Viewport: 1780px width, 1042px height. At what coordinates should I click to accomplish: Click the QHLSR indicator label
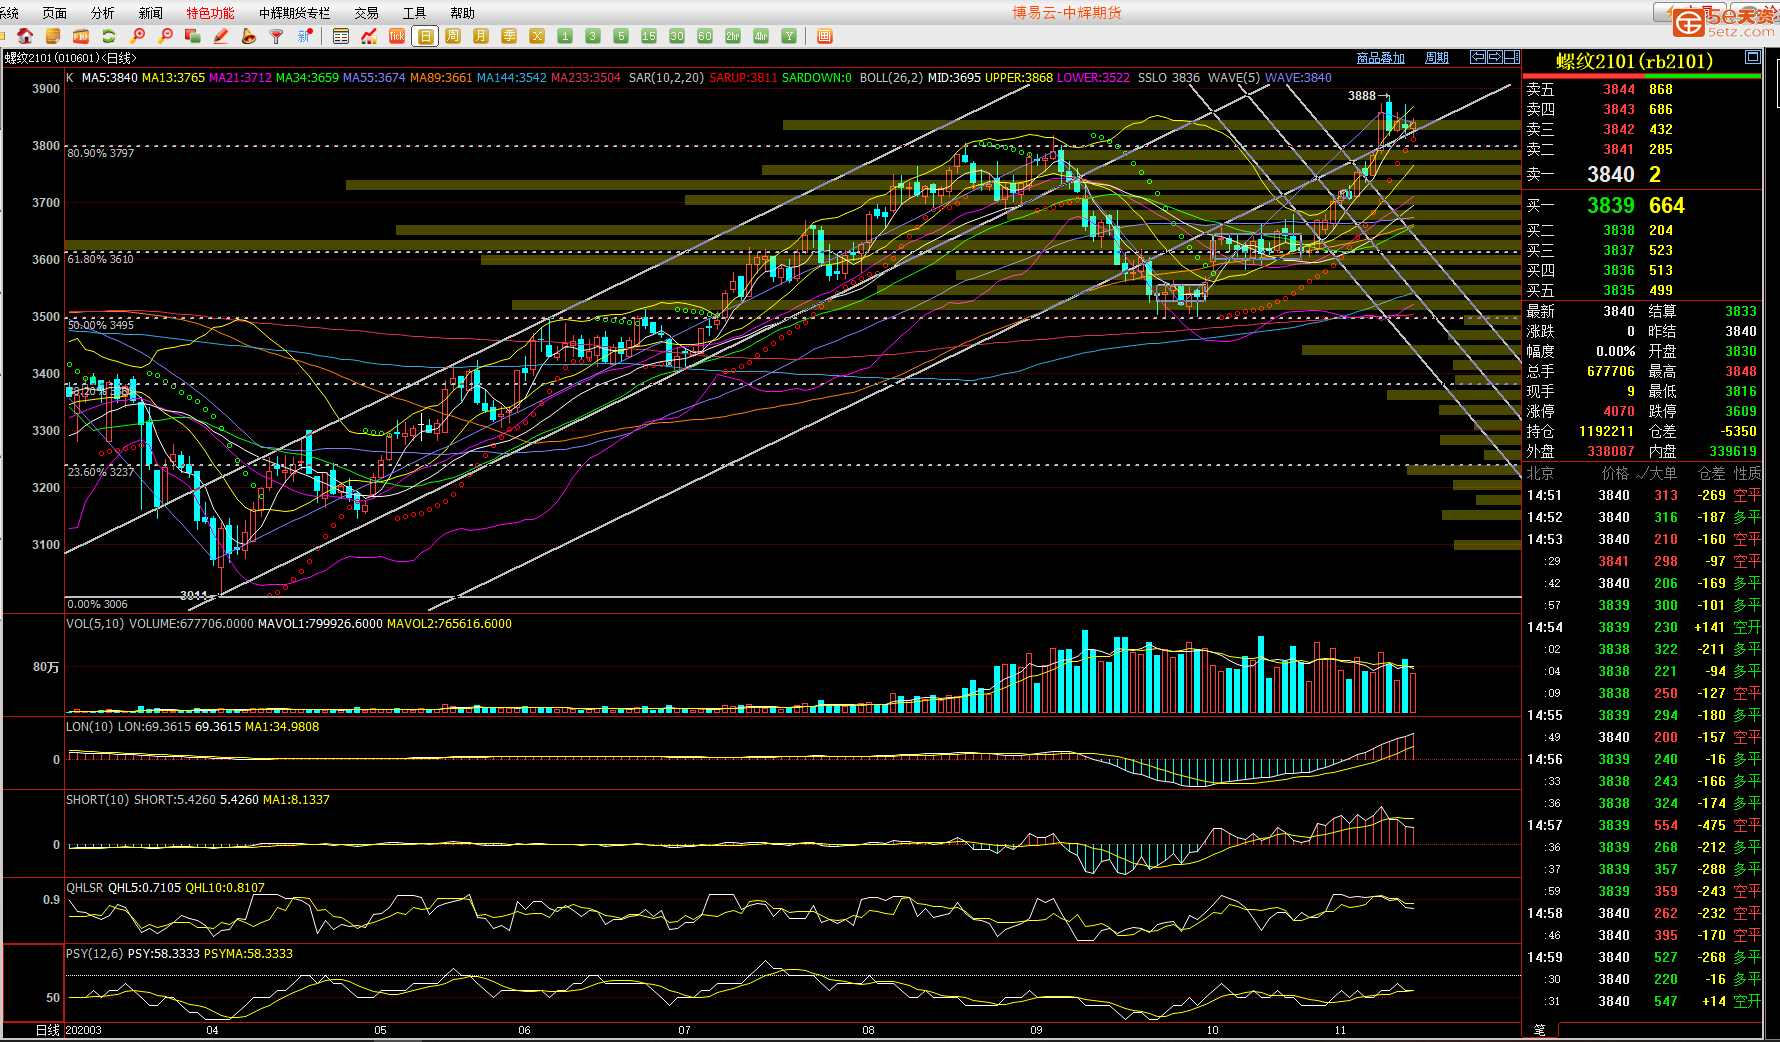(84, 888)
